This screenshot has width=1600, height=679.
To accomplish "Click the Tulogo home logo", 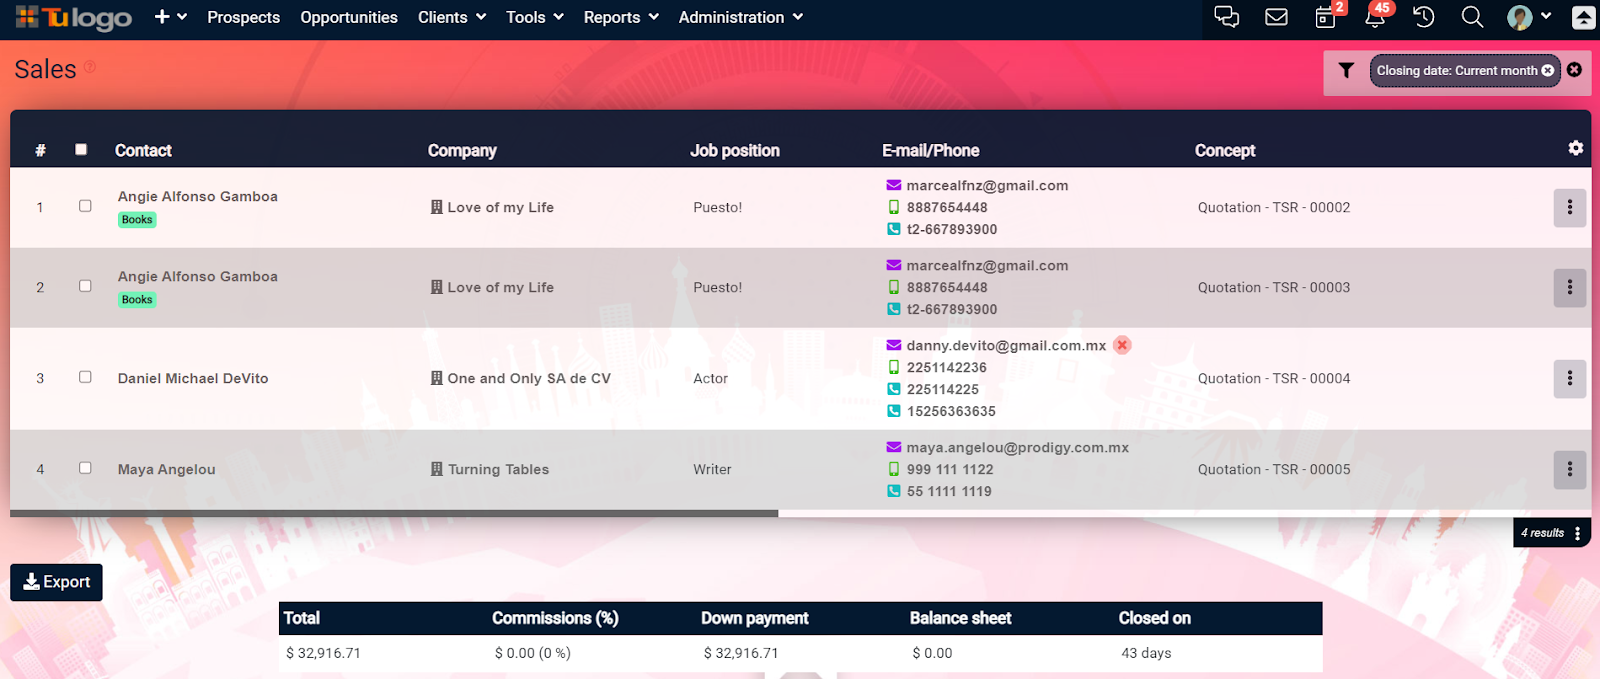I will [x=74, y=18].
